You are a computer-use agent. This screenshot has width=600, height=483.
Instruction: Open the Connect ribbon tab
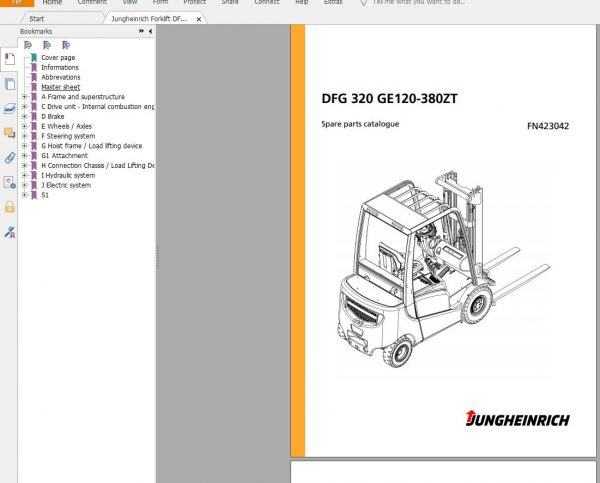267,2
